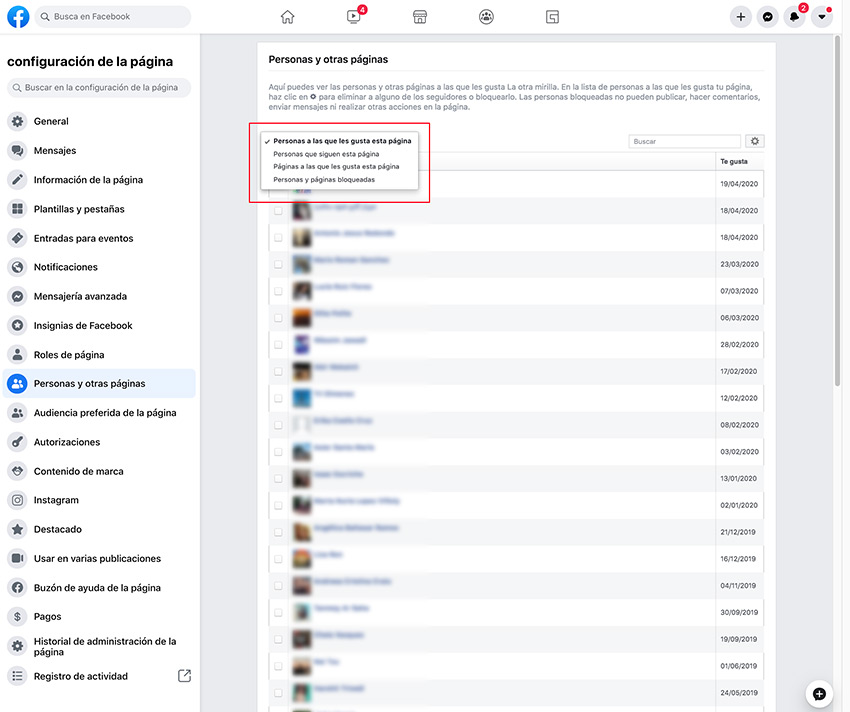850x712 pixels.
Task: Open Facebook Marketplace from the top bar
Action: click(419, 16)
